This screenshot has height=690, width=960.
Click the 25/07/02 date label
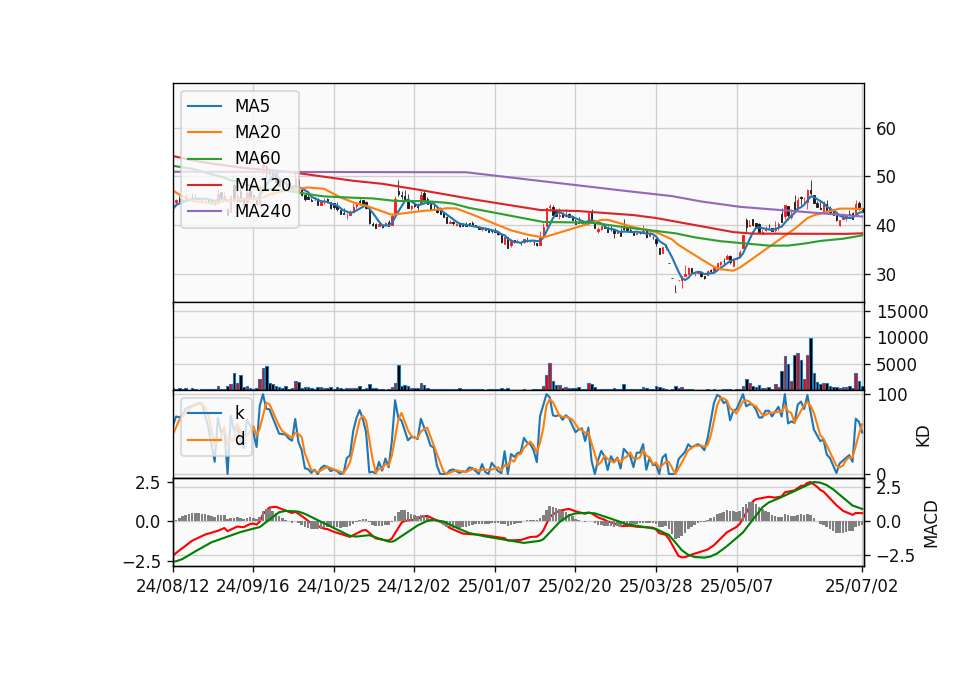(x=861, y=586)
